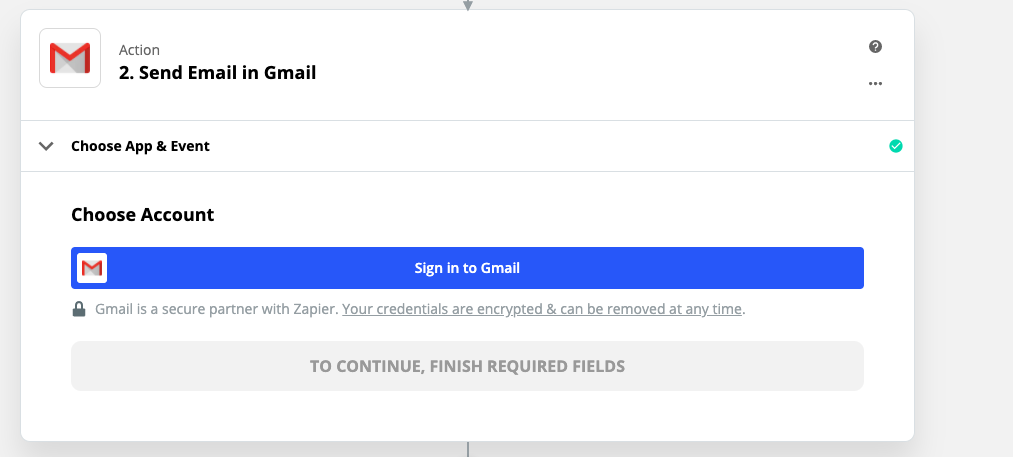The width and height of the screenshot is (1013, 457).
Task: Select the Choose Account heading
Action: (x=142, y=214)
